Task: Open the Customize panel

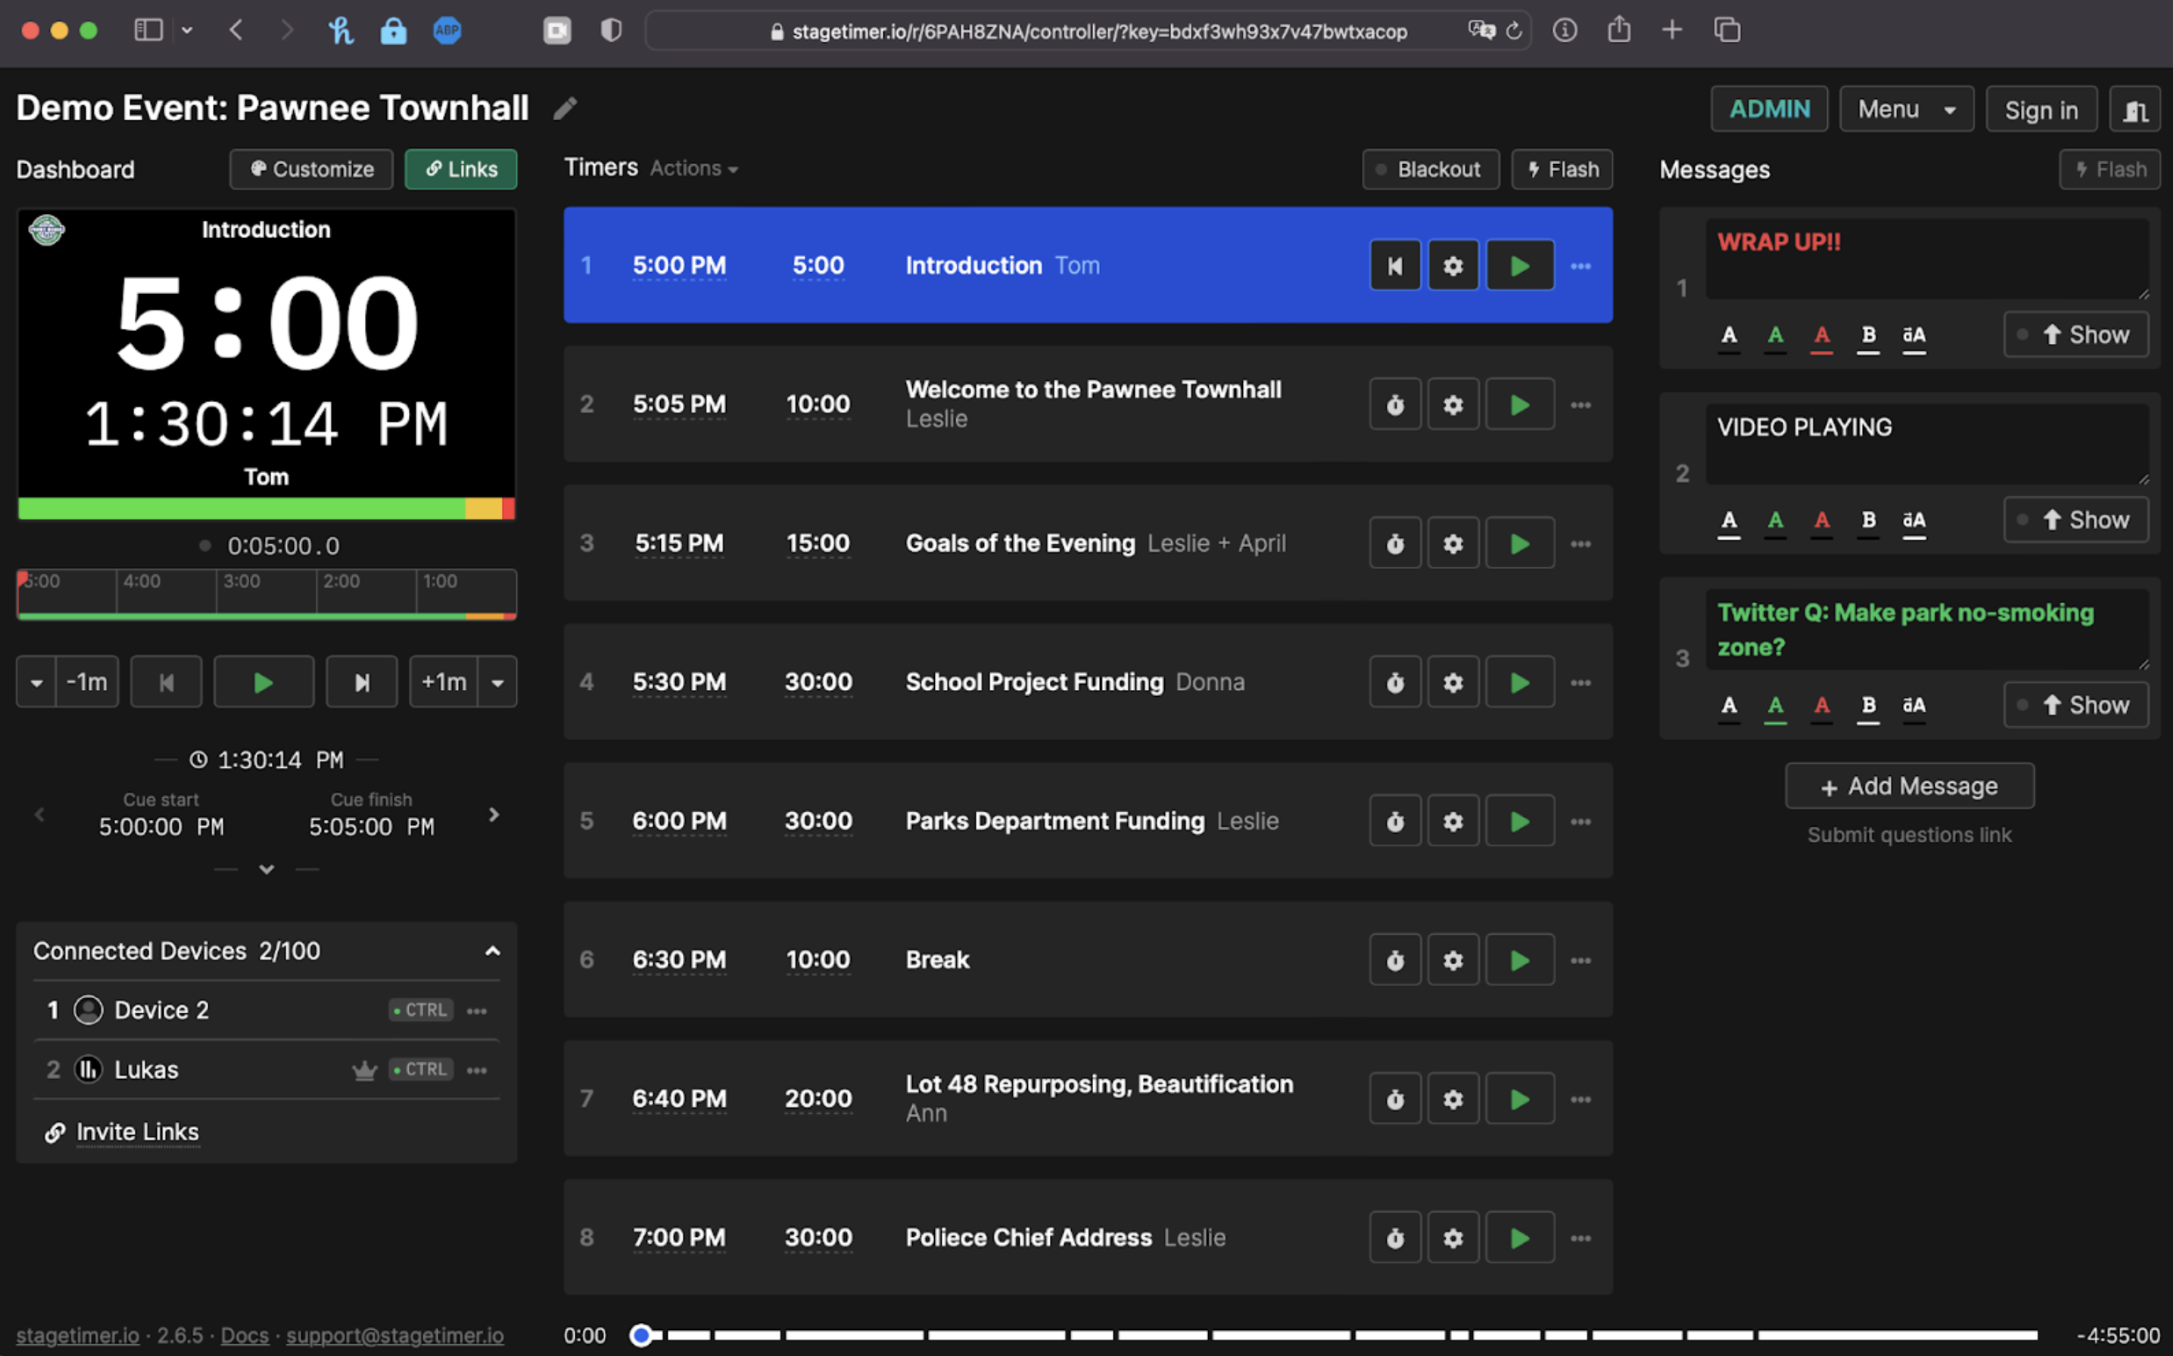Action: tap(311, 170)
